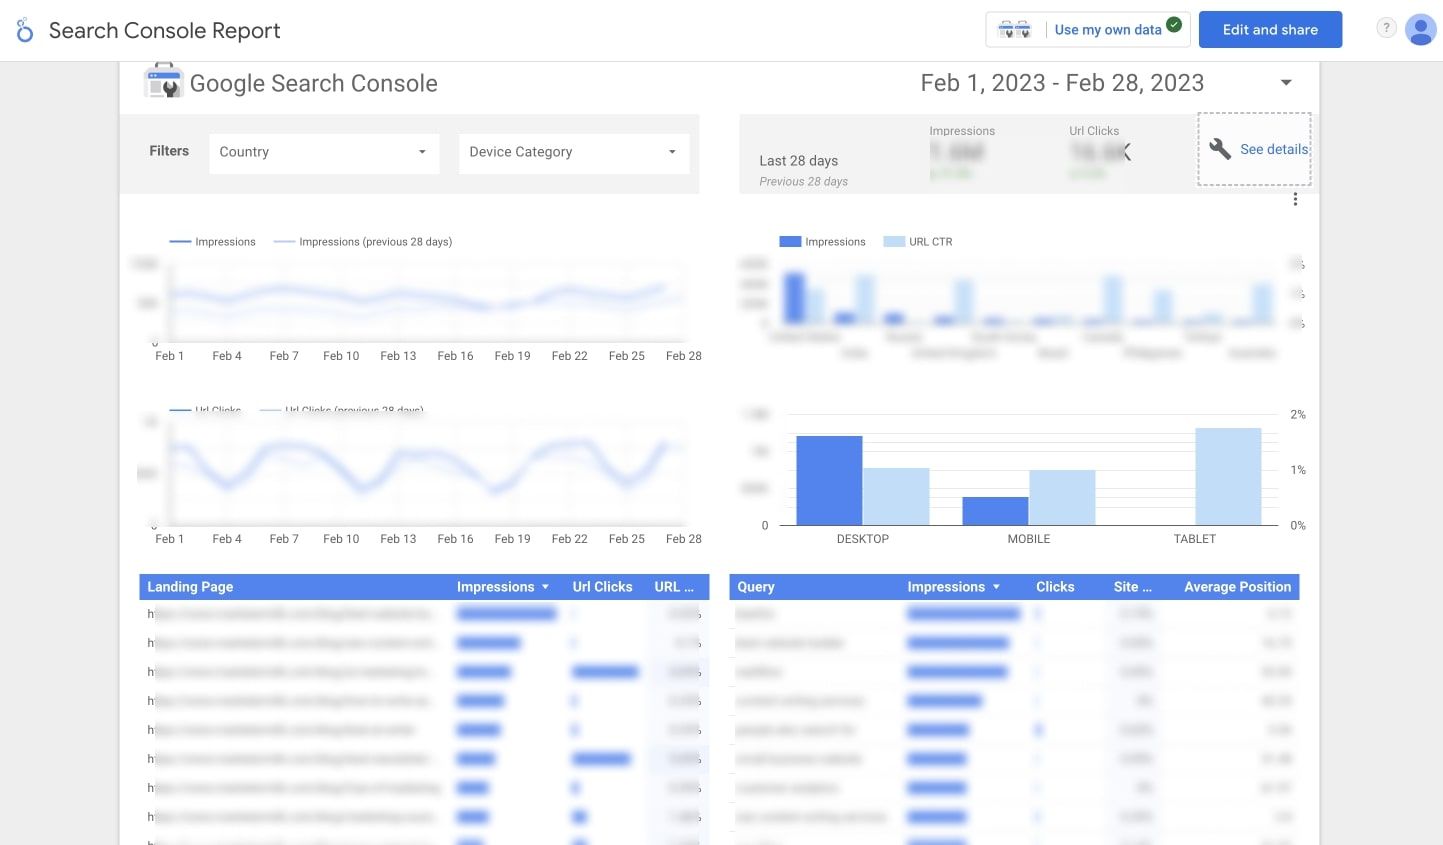Open the See details link

click(1273, 149)
